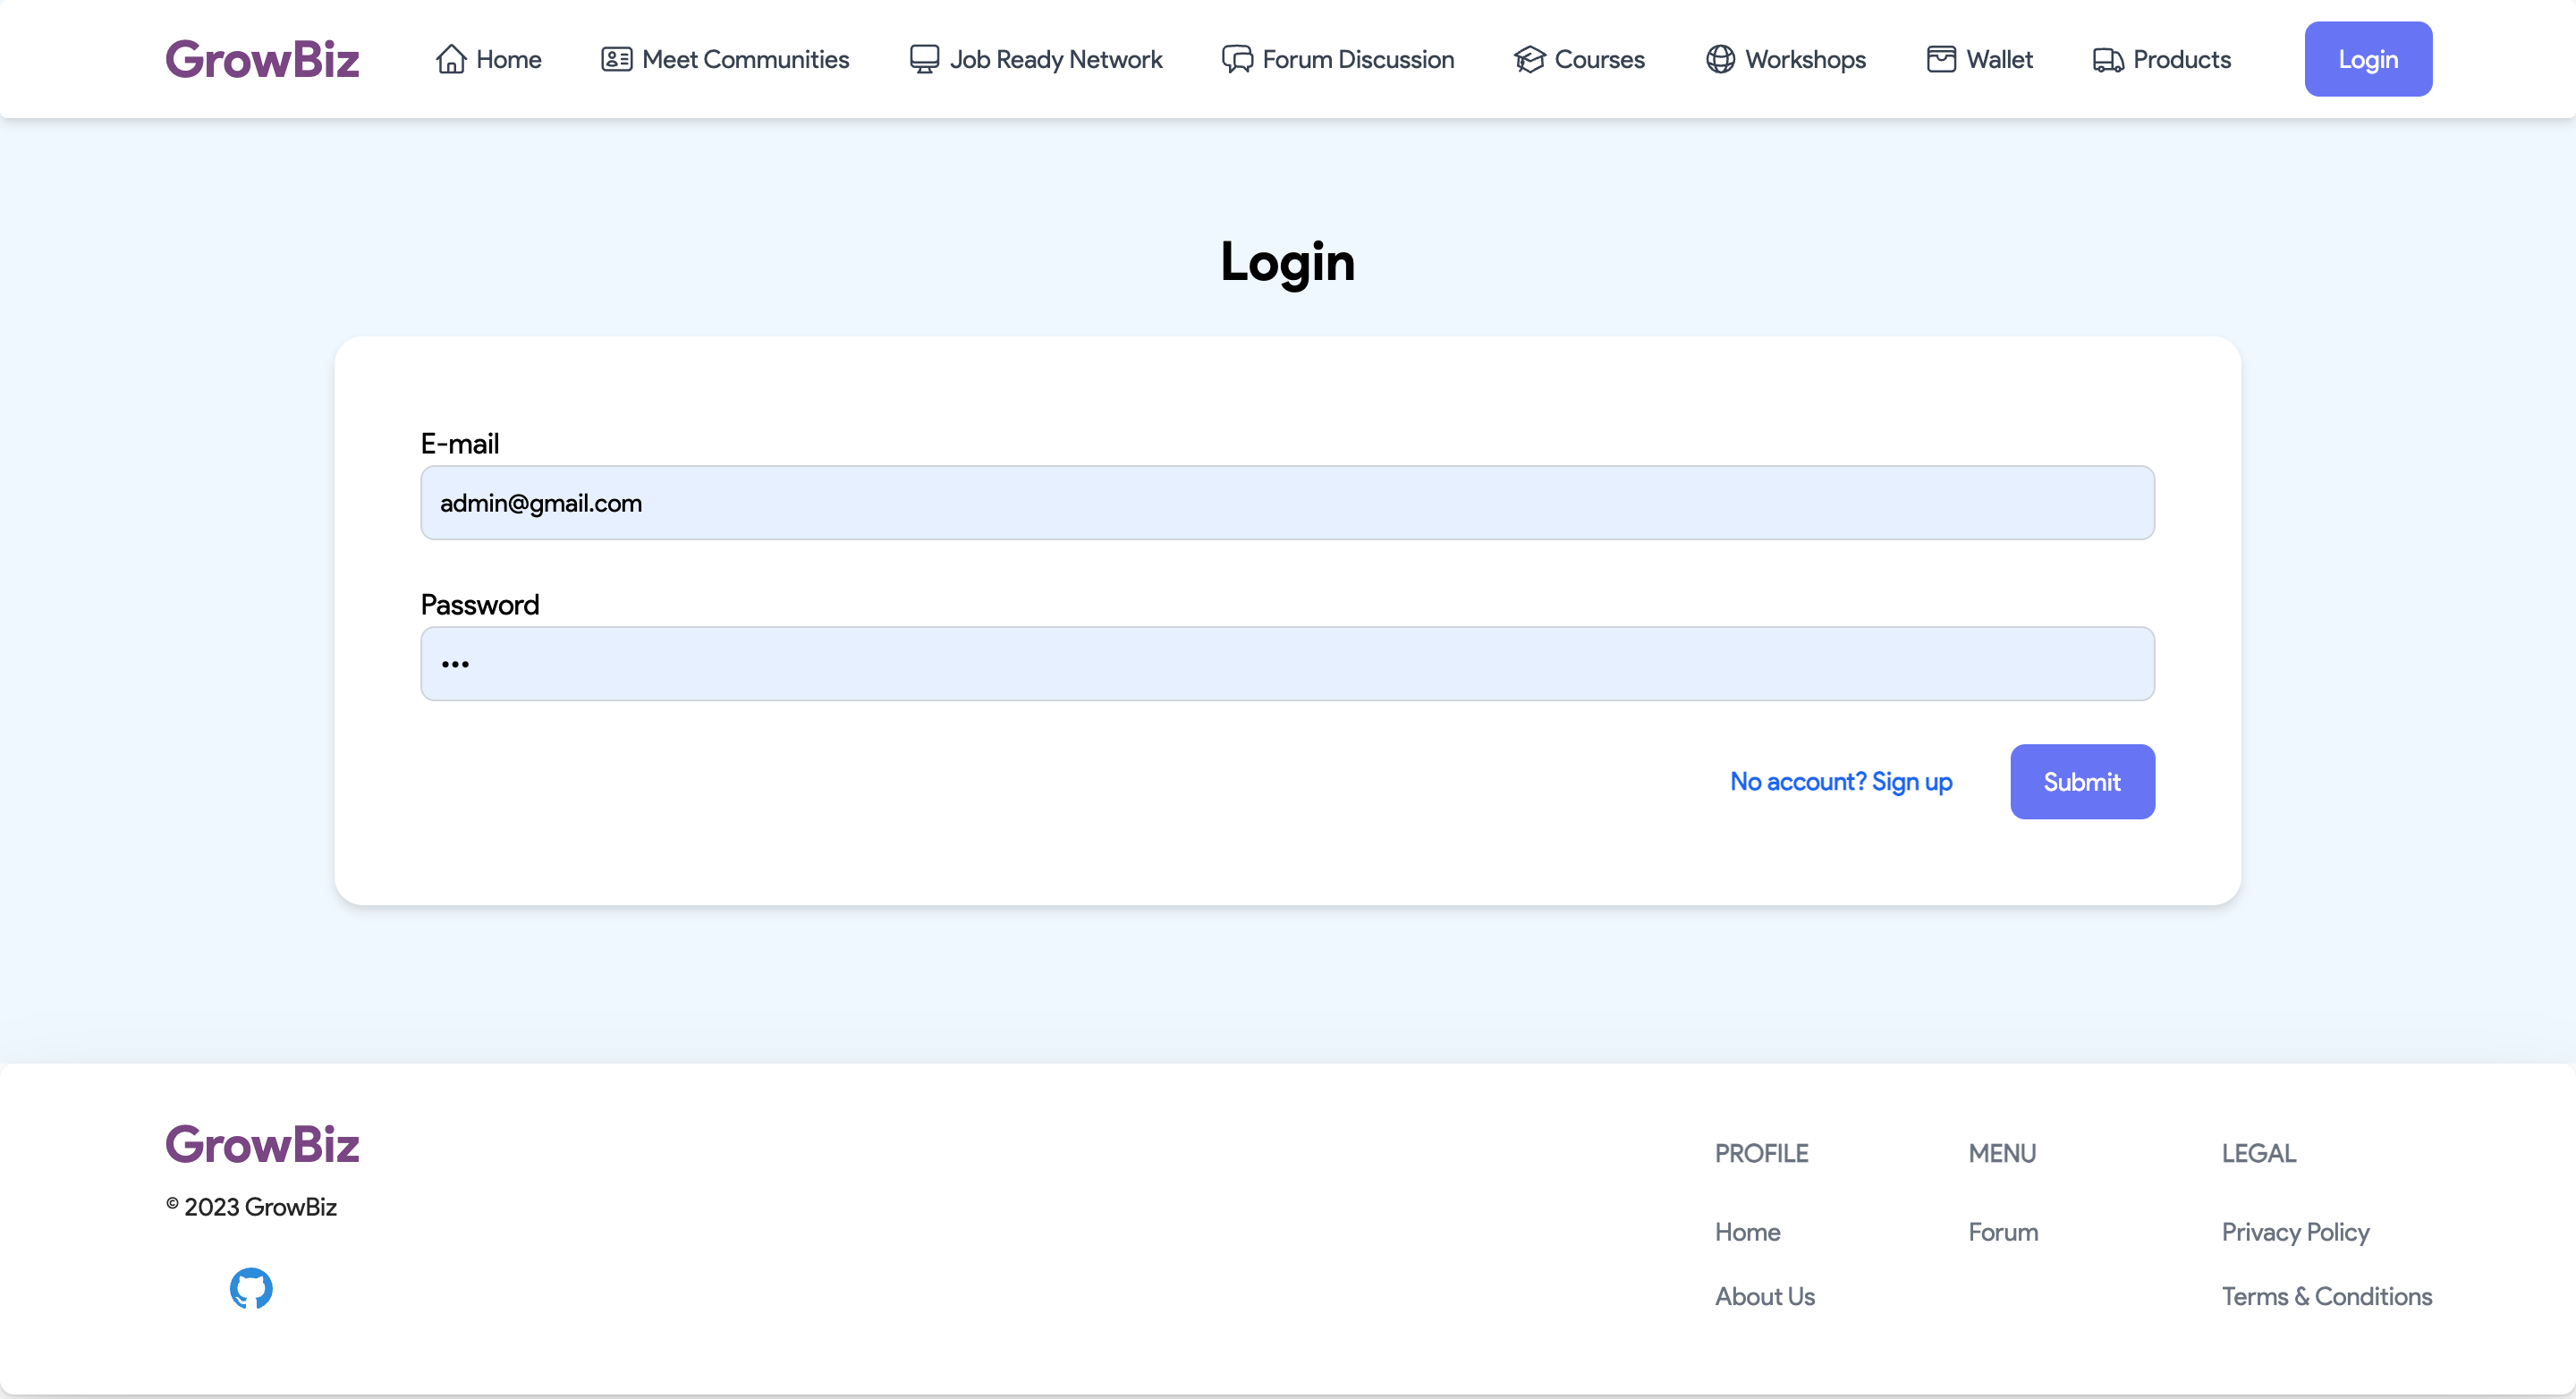Open the Forum link under MENU
The width and height of the screenshot is (2576, 1399).
(2002, 1232)
